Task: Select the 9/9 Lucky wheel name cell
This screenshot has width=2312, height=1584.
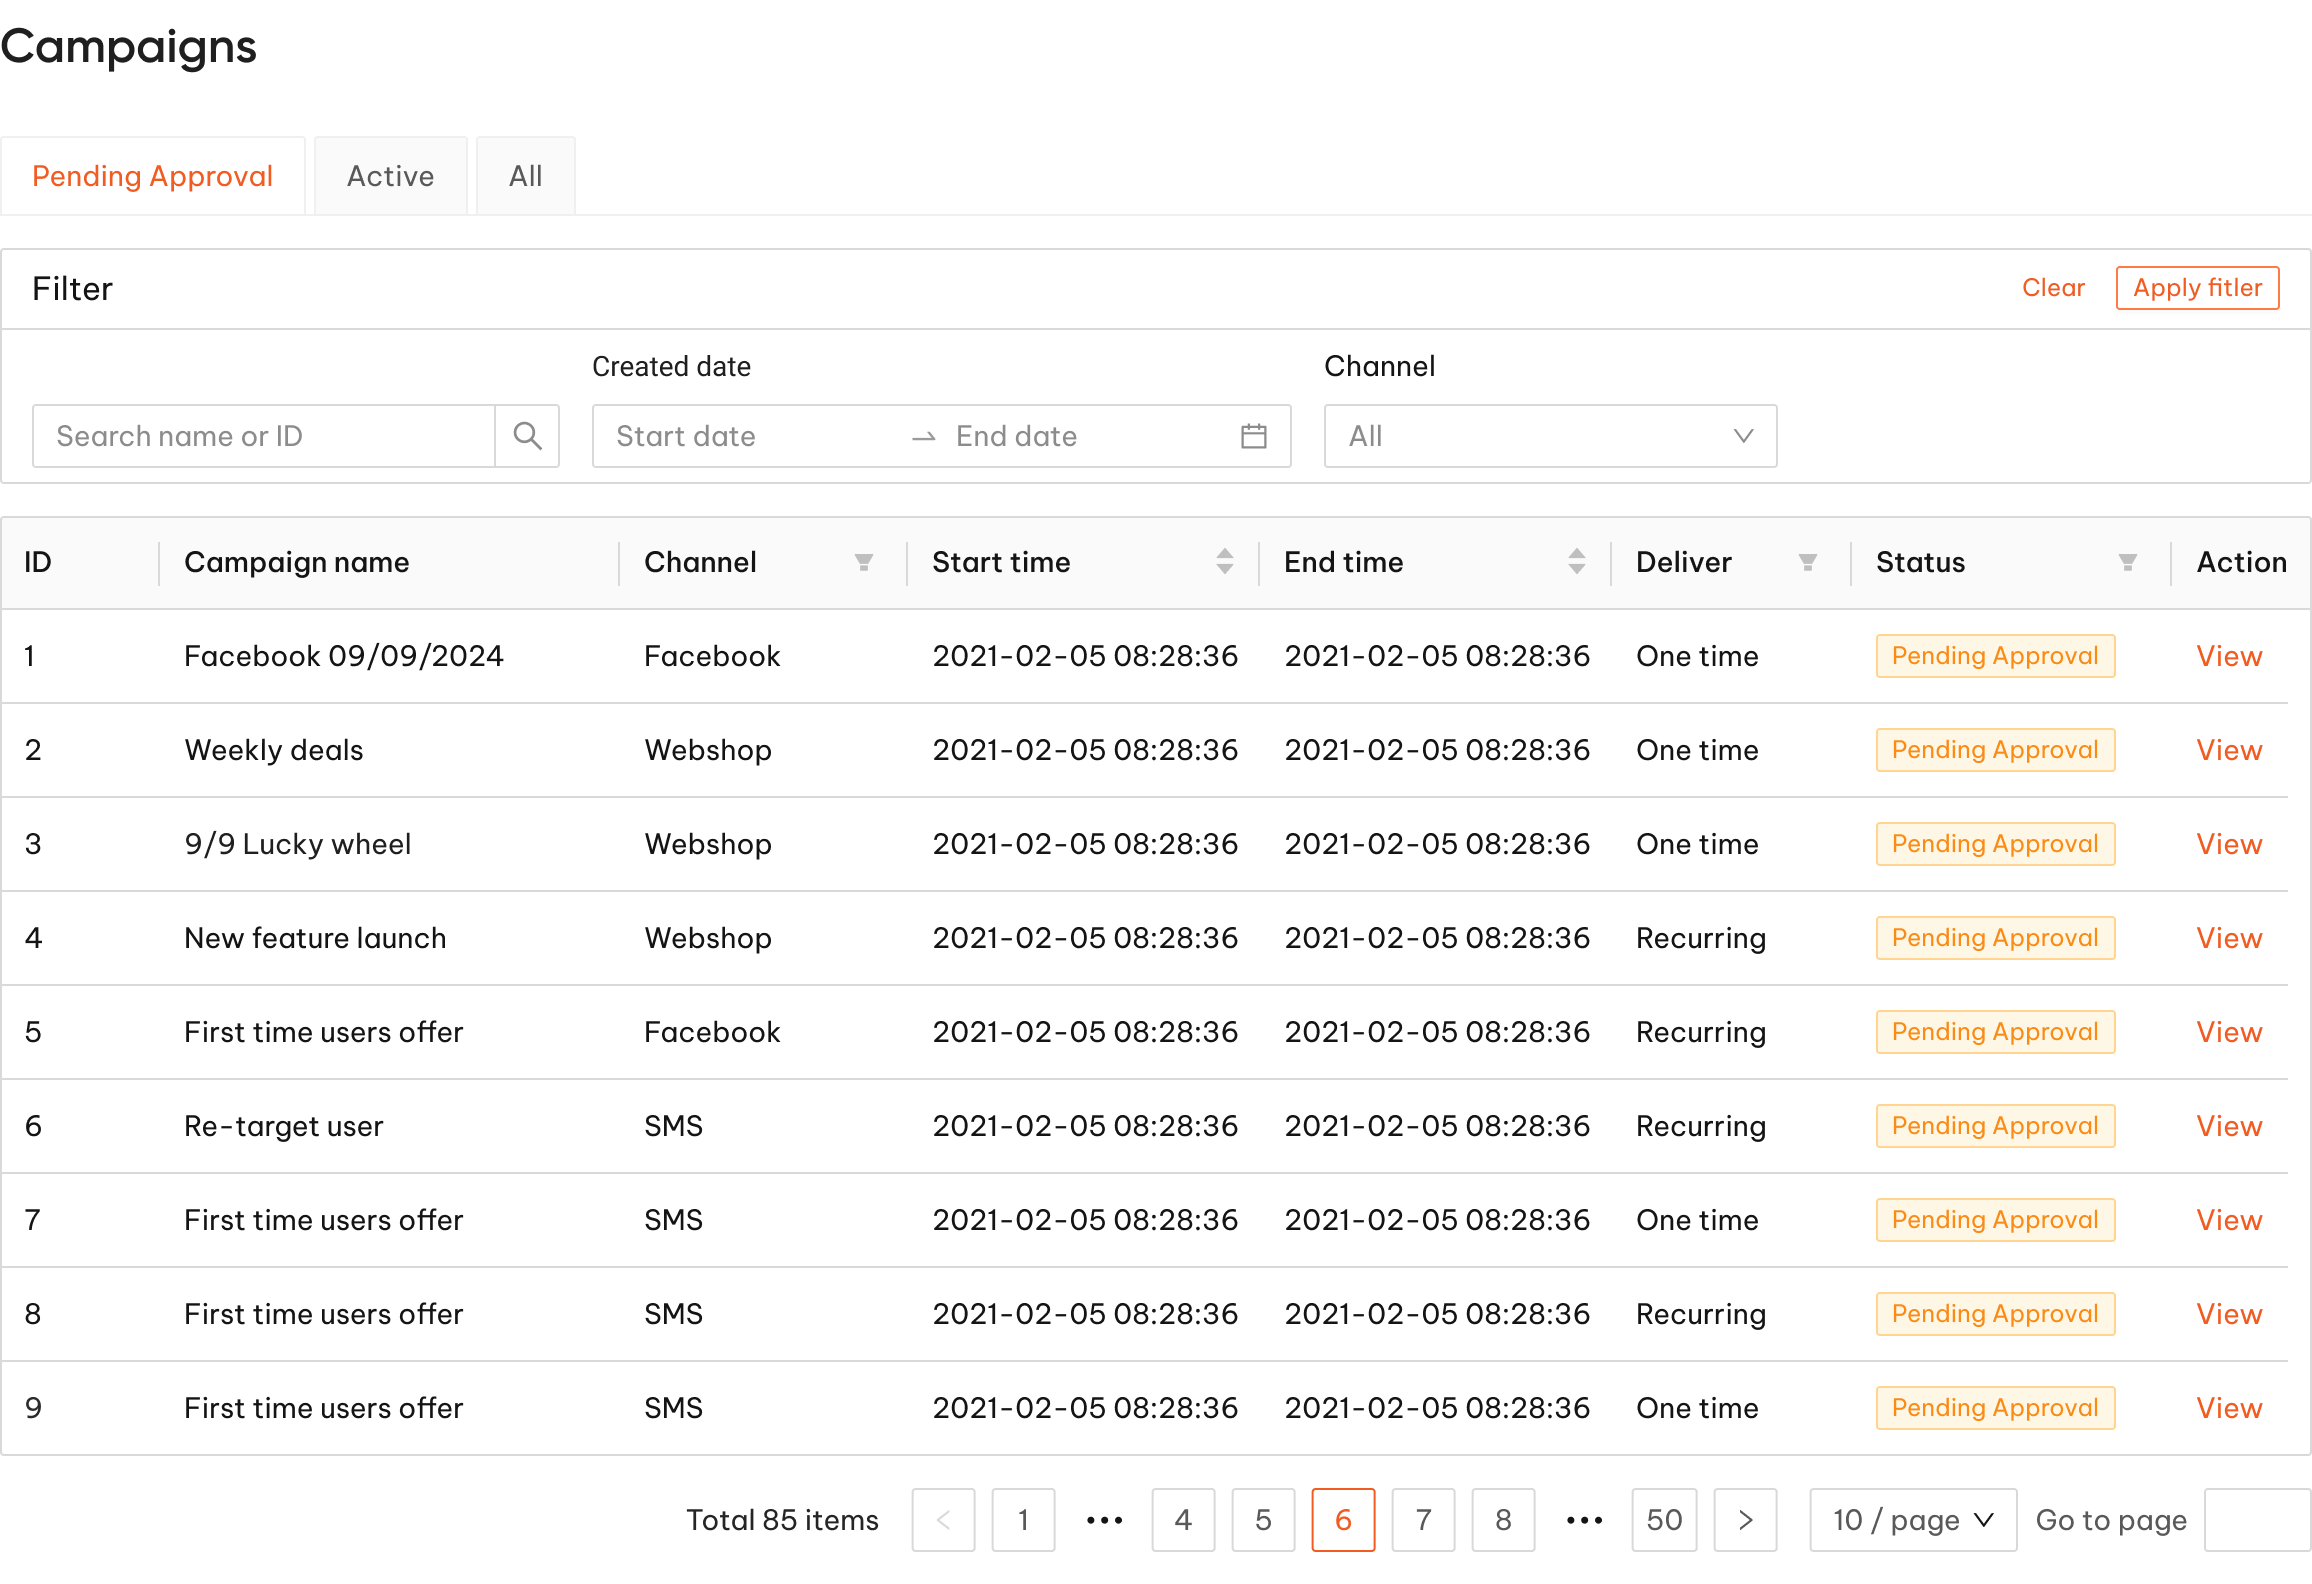Action: 298,844
